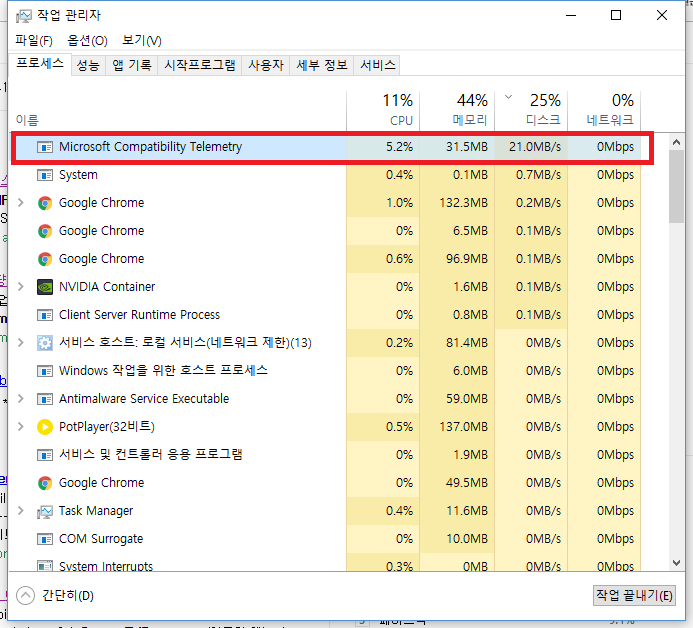Viewport: 693px width, 628px height.
Task: Click the Chrome icon in 96.9MB row
Action: [45, 259]
